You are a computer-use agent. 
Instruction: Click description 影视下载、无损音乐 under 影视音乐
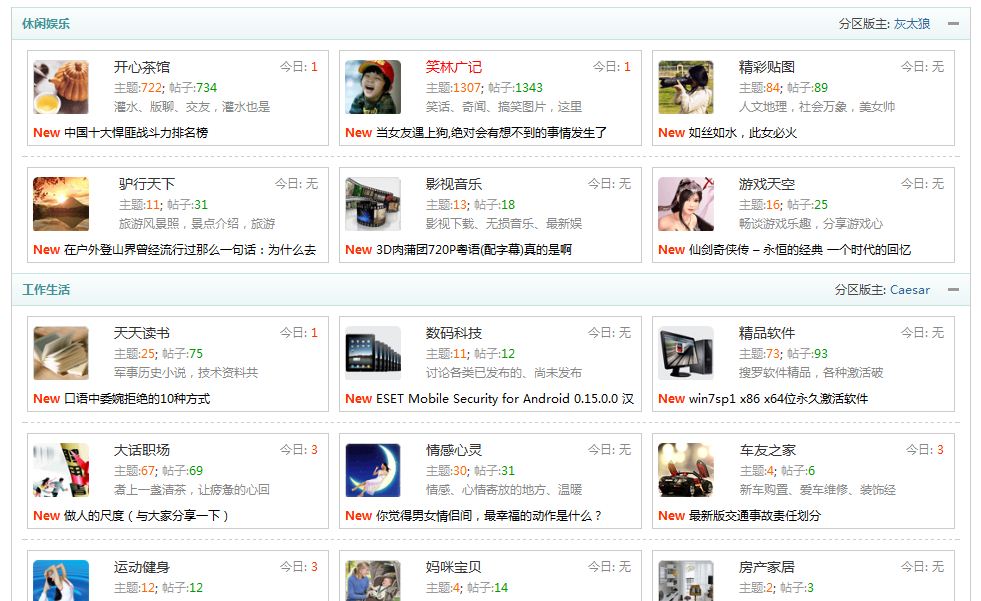504,223
